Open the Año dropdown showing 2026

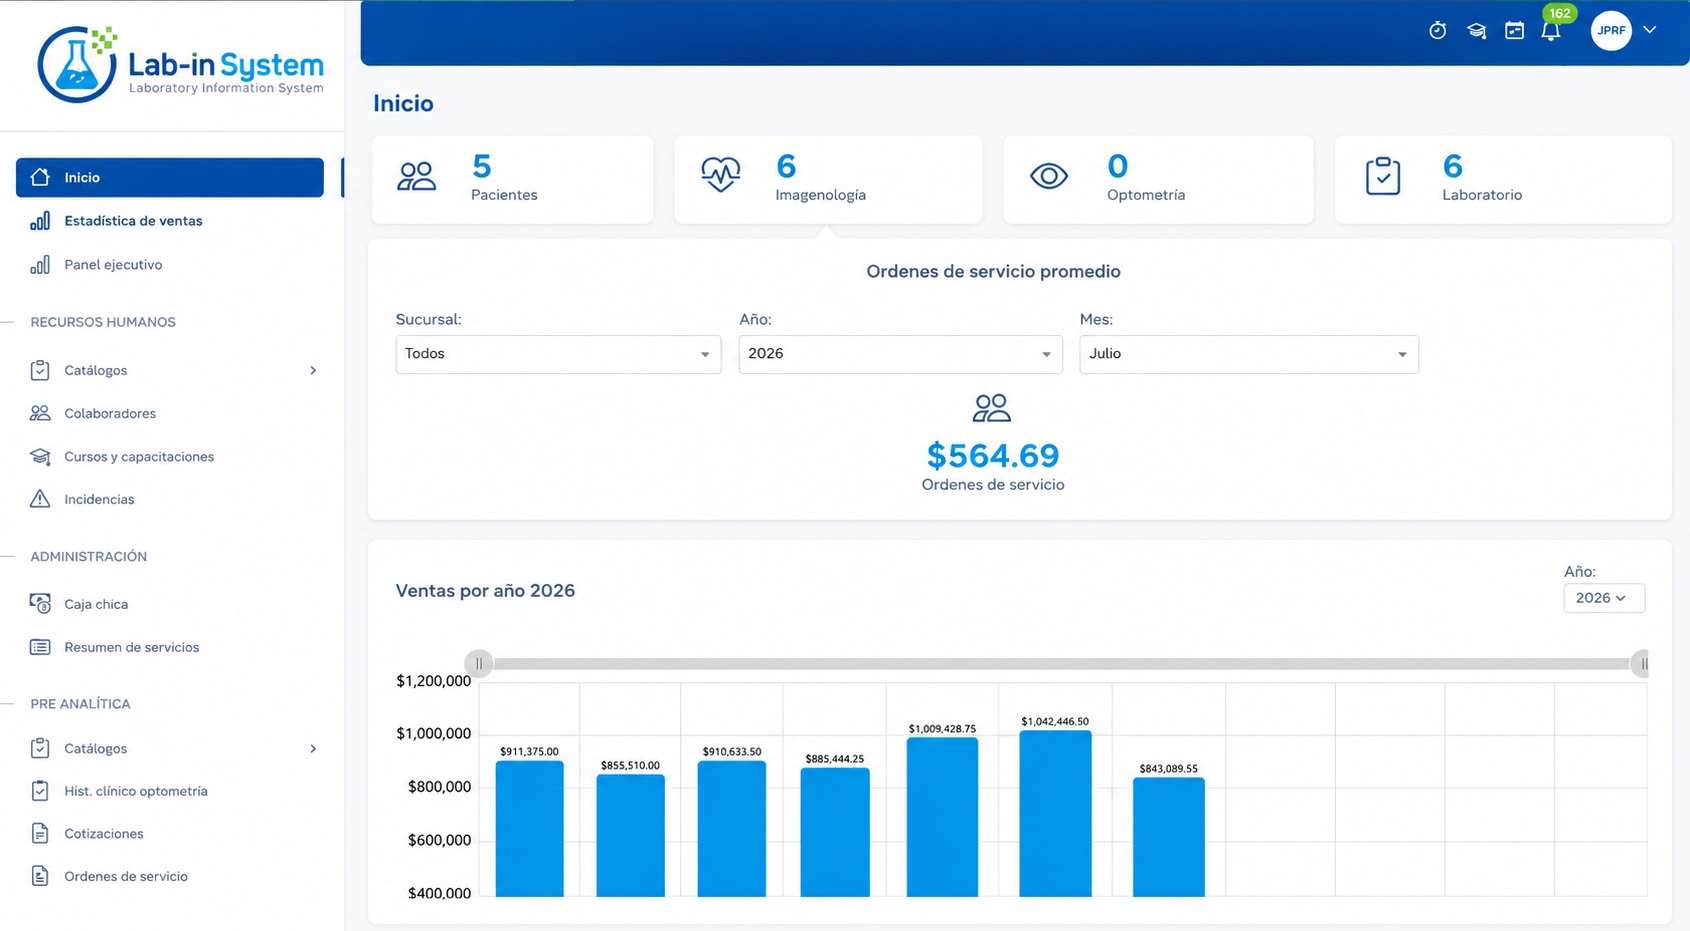coord(900,354)
